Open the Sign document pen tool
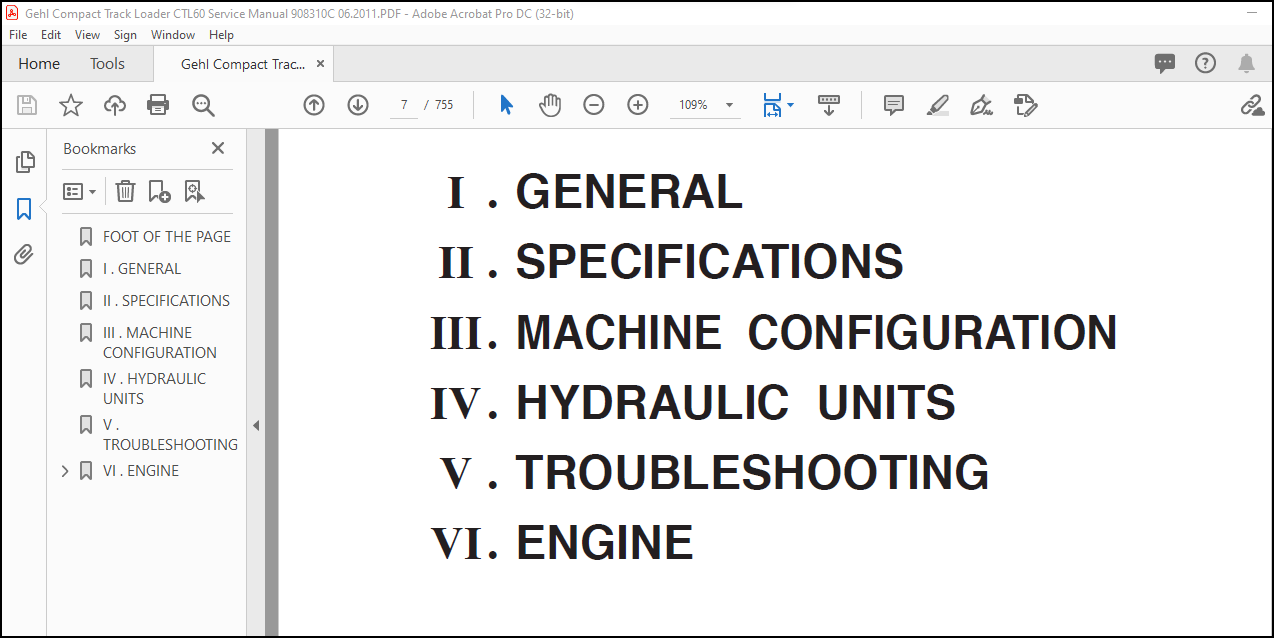The width and height of the screenshot is (1274, 638). pyautogui.click(x=981, y=105)
